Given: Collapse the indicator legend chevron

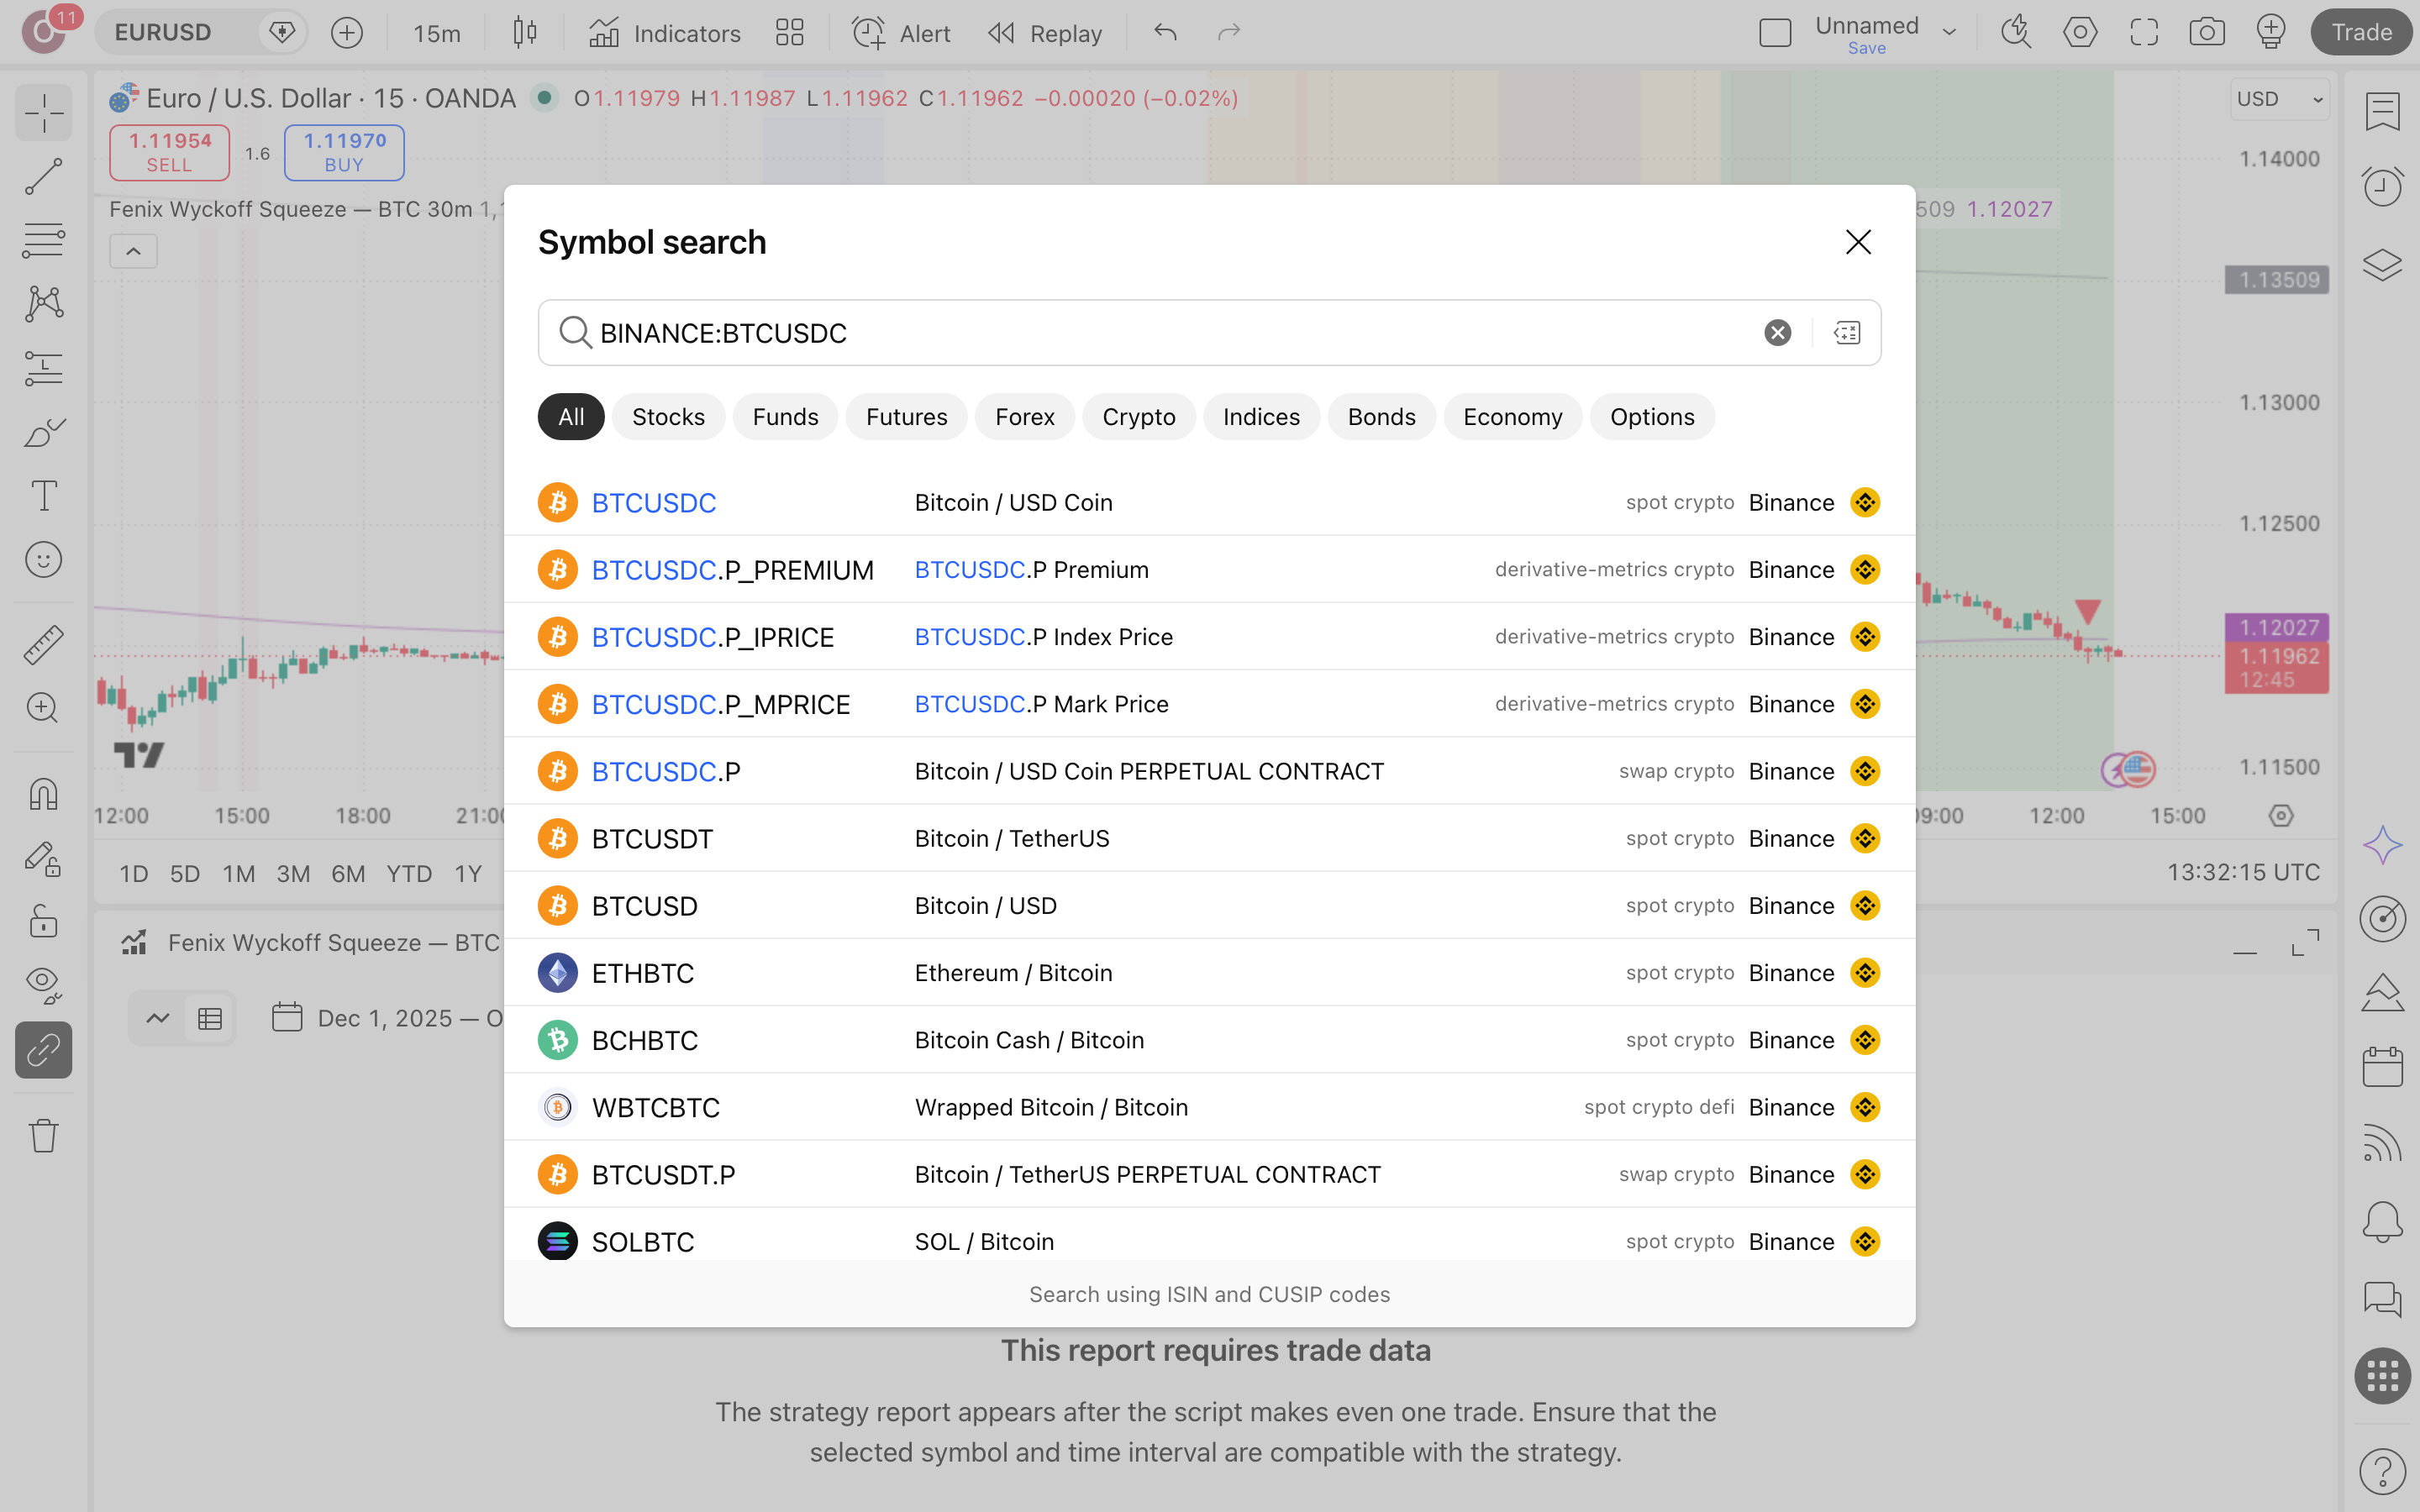Looking at the screenshot, I should pyautogui.click(x=133, y=252).
